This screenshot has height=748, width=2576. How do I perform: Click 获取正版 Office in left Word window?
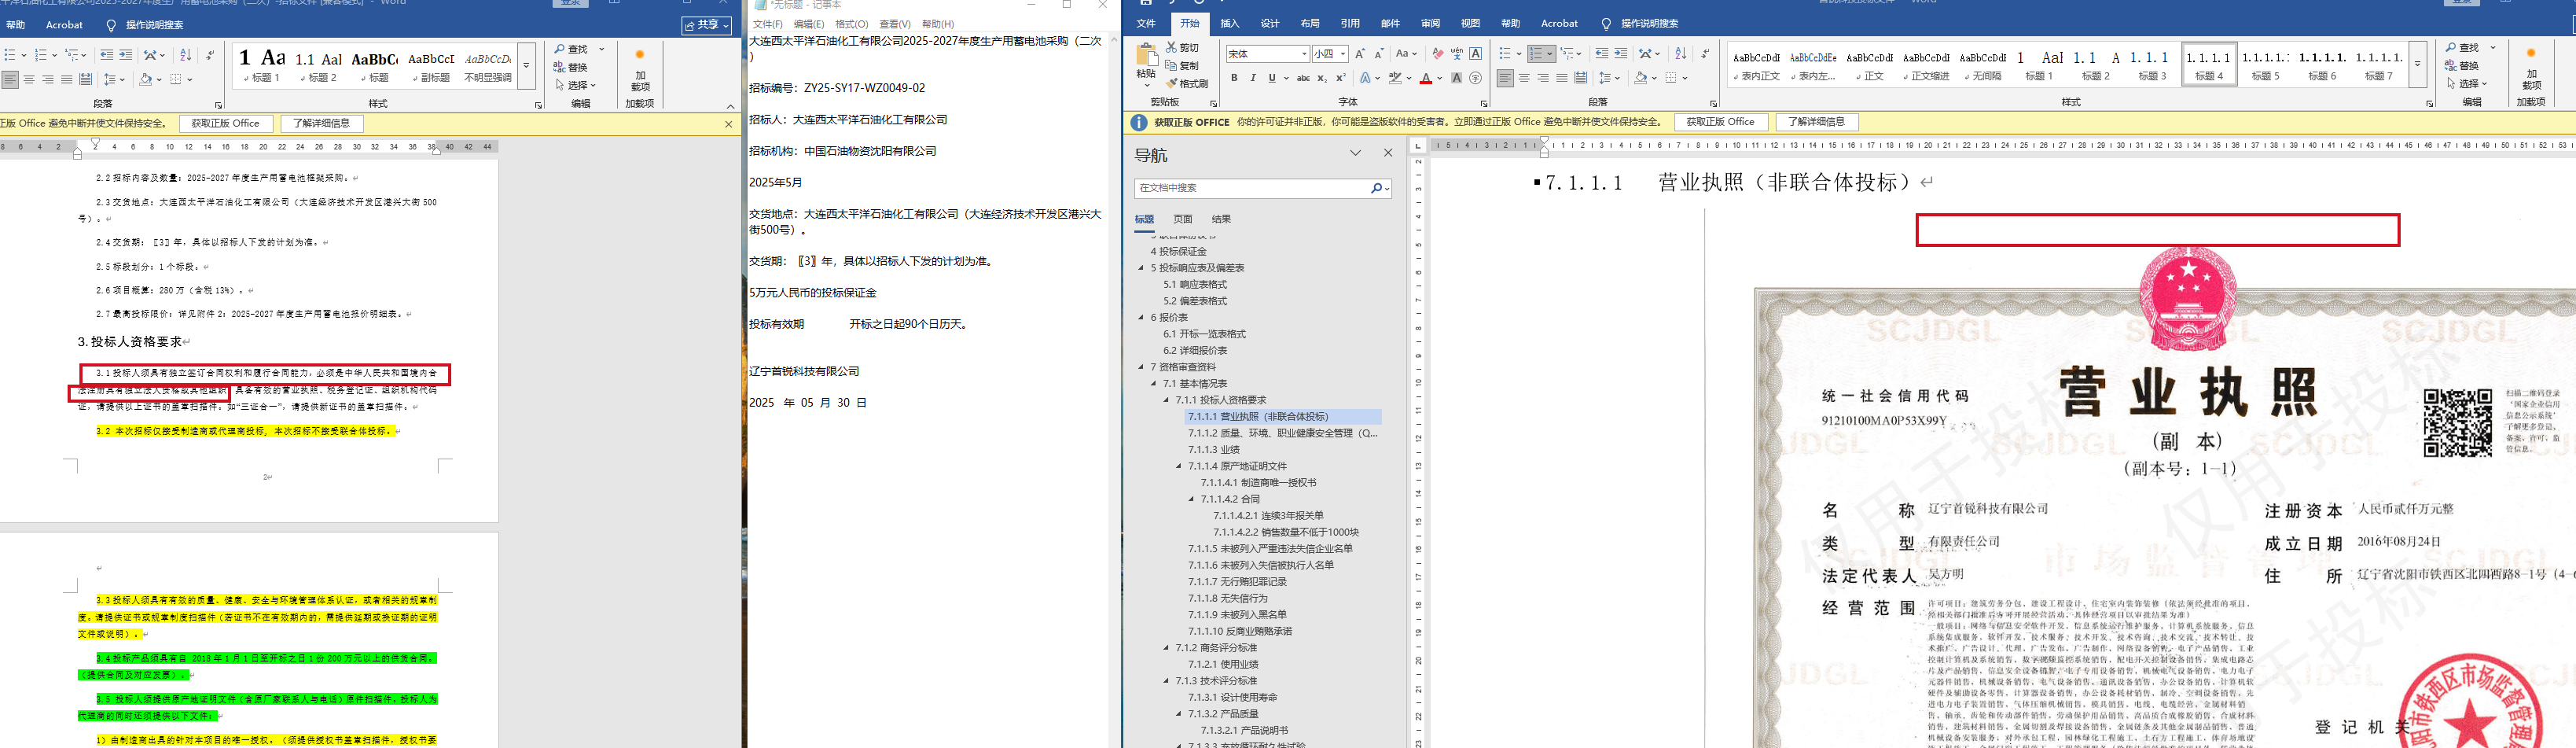click(225, 124)
